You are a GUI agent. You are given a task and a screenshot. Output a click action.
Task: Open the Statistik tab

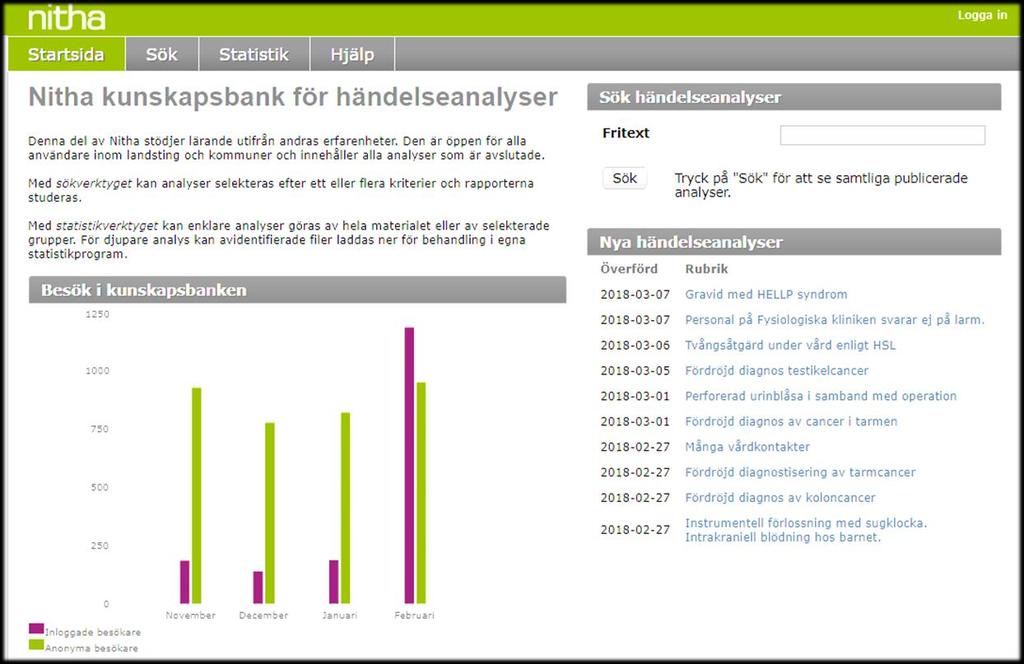coord(254,54)
